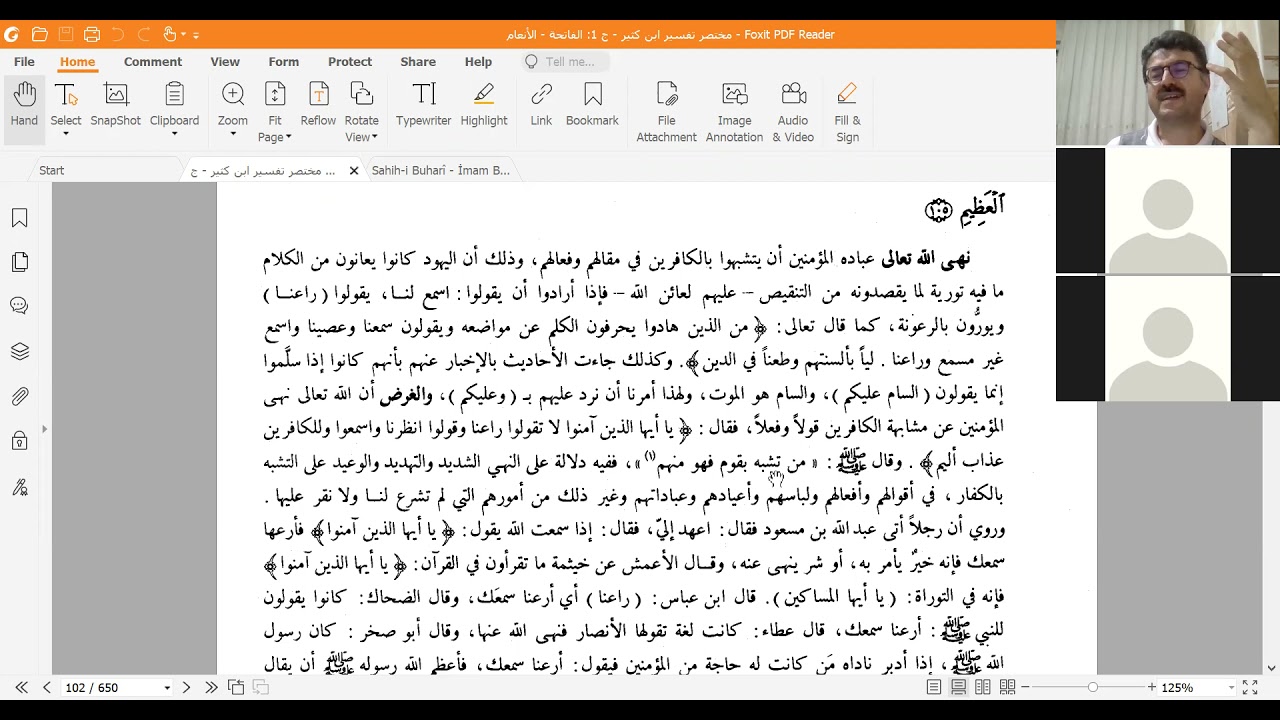Screen dimensions: 1280x720
Task: Open the Comments side panel
Action: coord(20,306)
